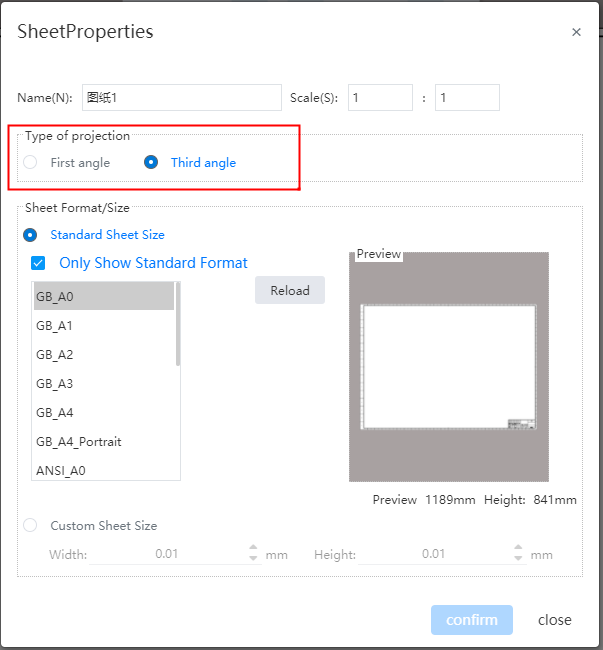Choose GB_A2 from the list
This screenshot has height=650, width=603.
pos(104,354)
